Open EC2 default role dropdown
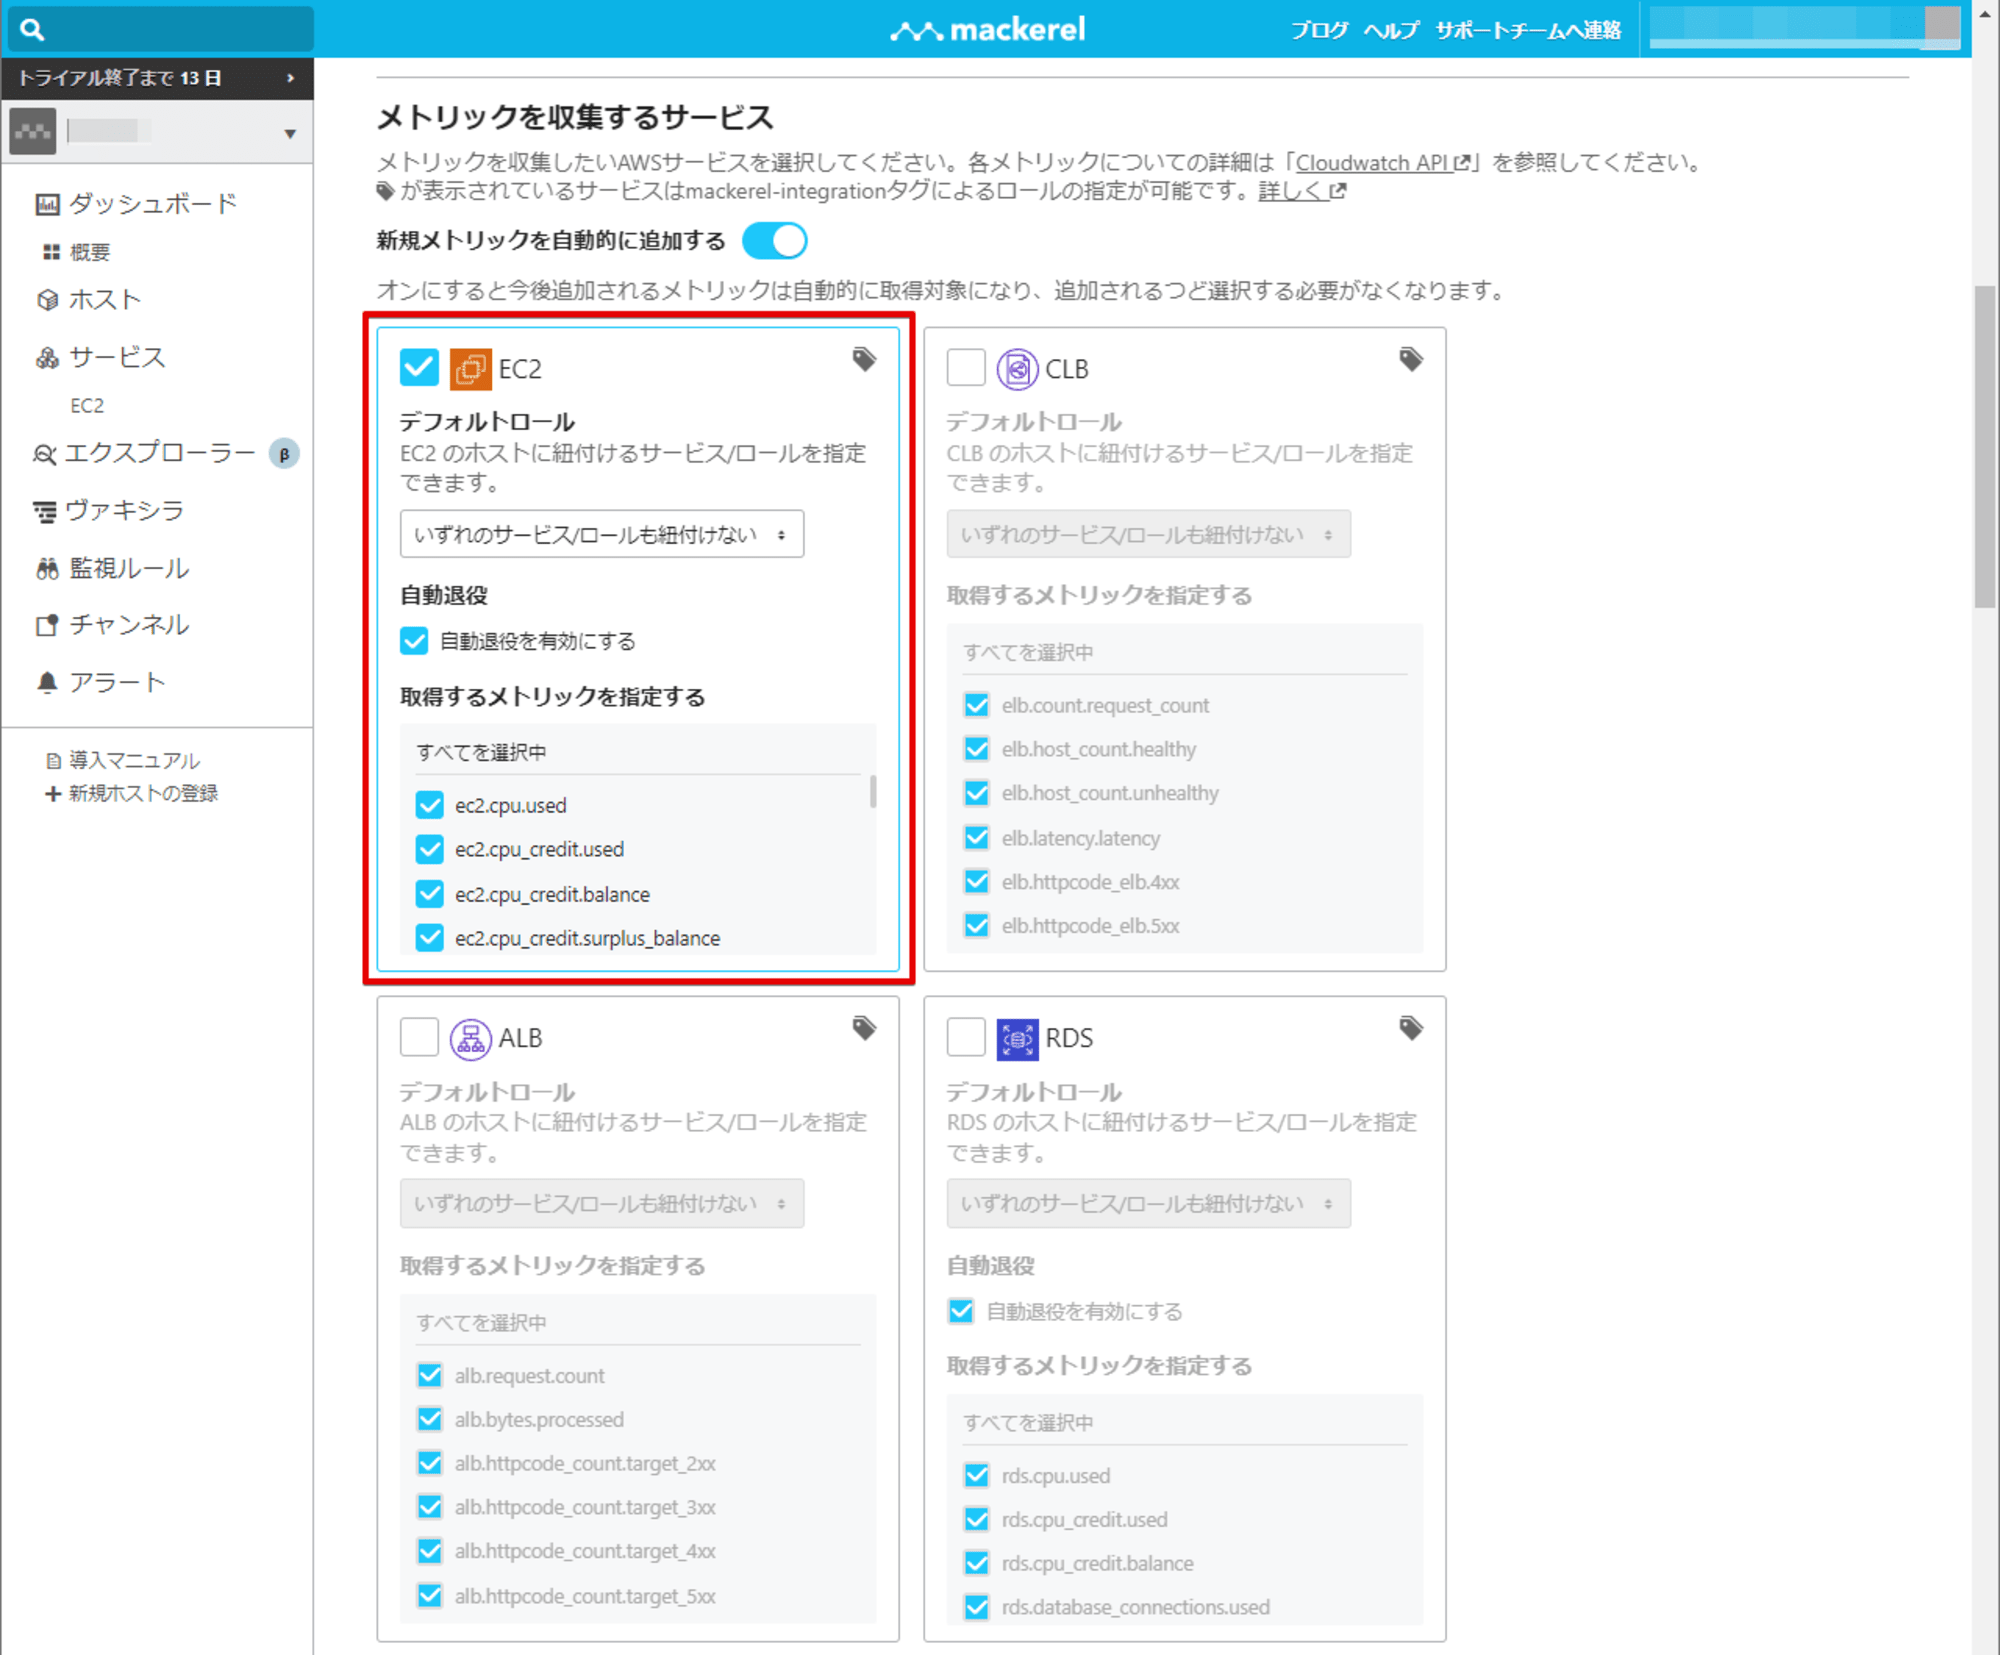2000x1655 pixels. click(602, 534)
